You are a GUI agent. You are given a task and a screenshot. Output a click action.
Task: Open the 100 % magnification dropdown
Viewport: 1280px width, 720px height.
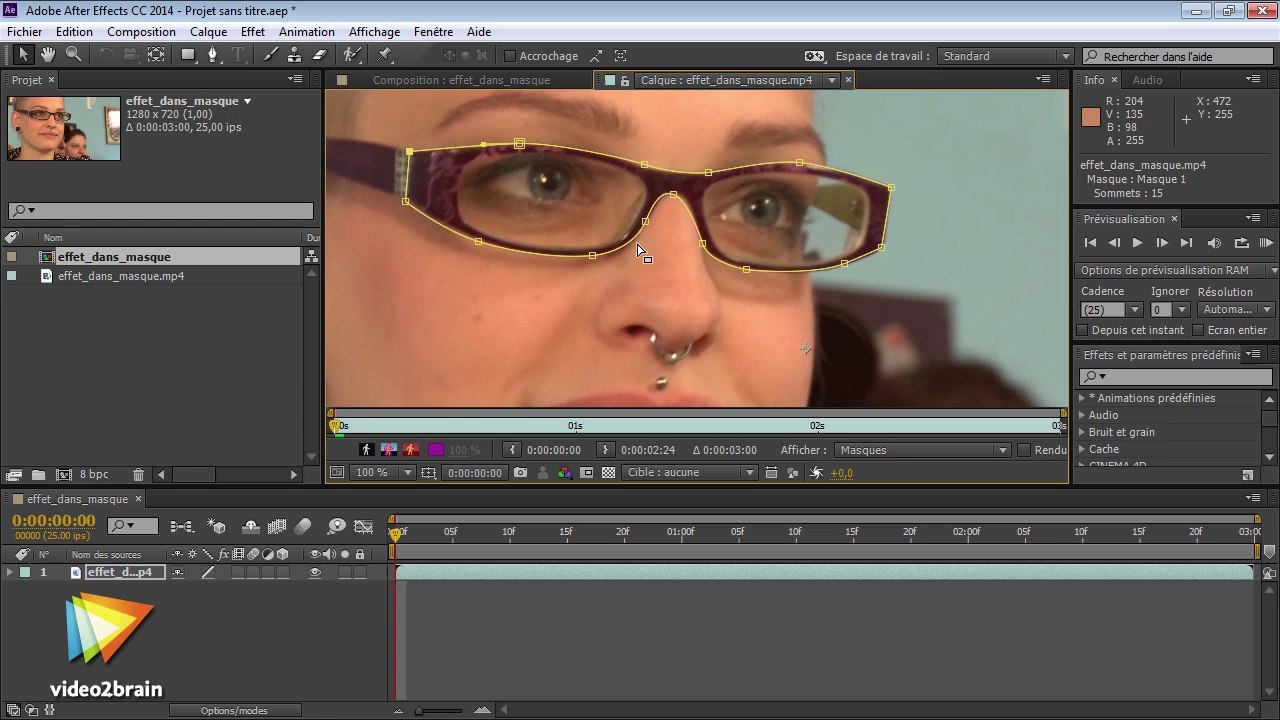coord(381,473)
